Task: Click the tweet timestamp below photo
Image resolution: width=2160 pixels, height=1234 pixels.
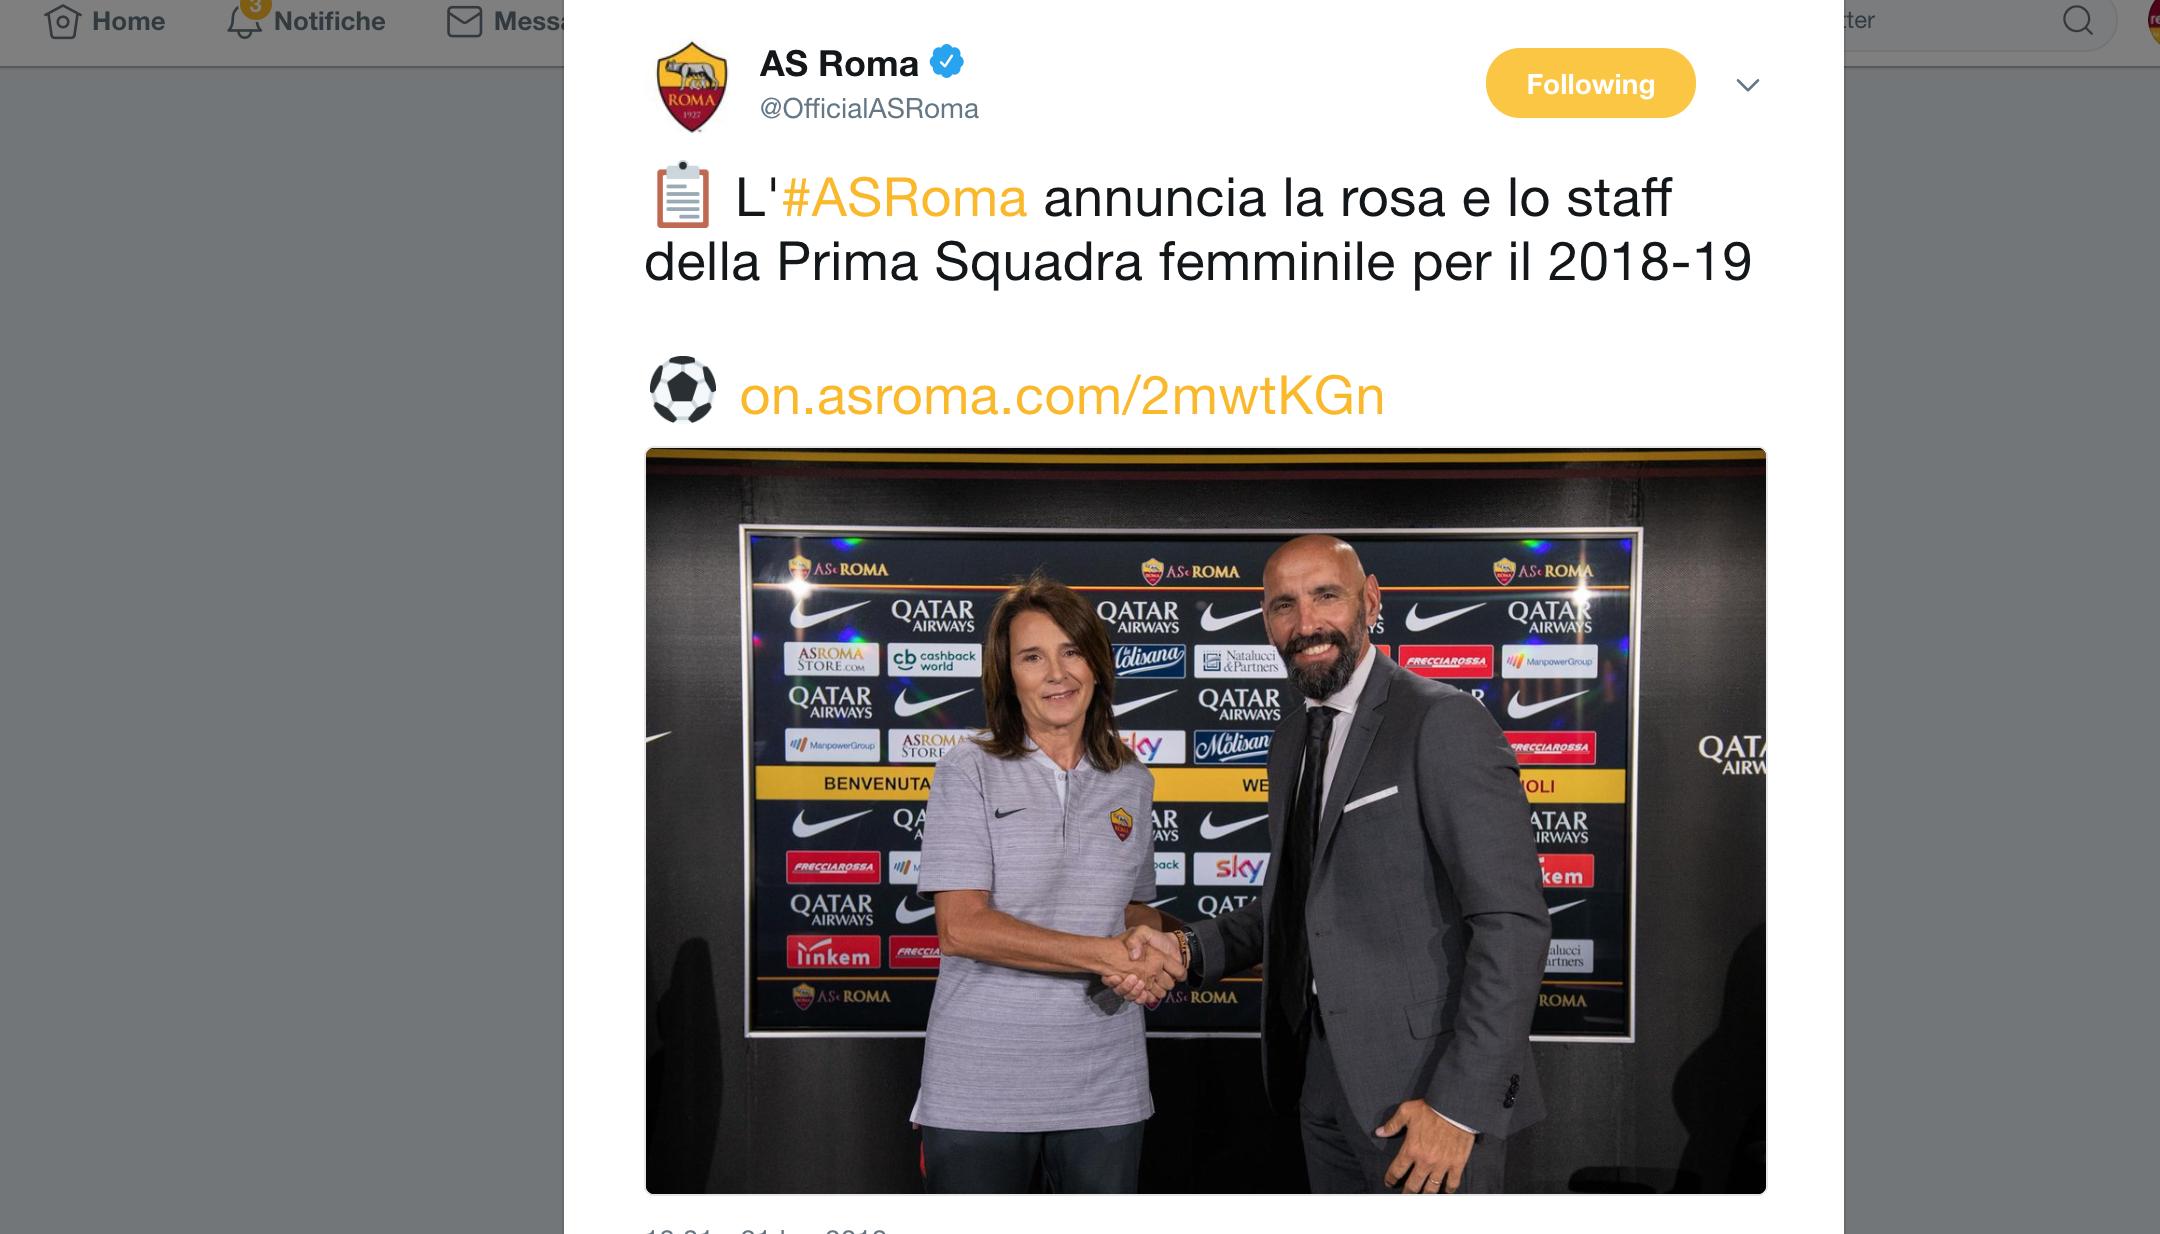Action: click(766, 1229)
